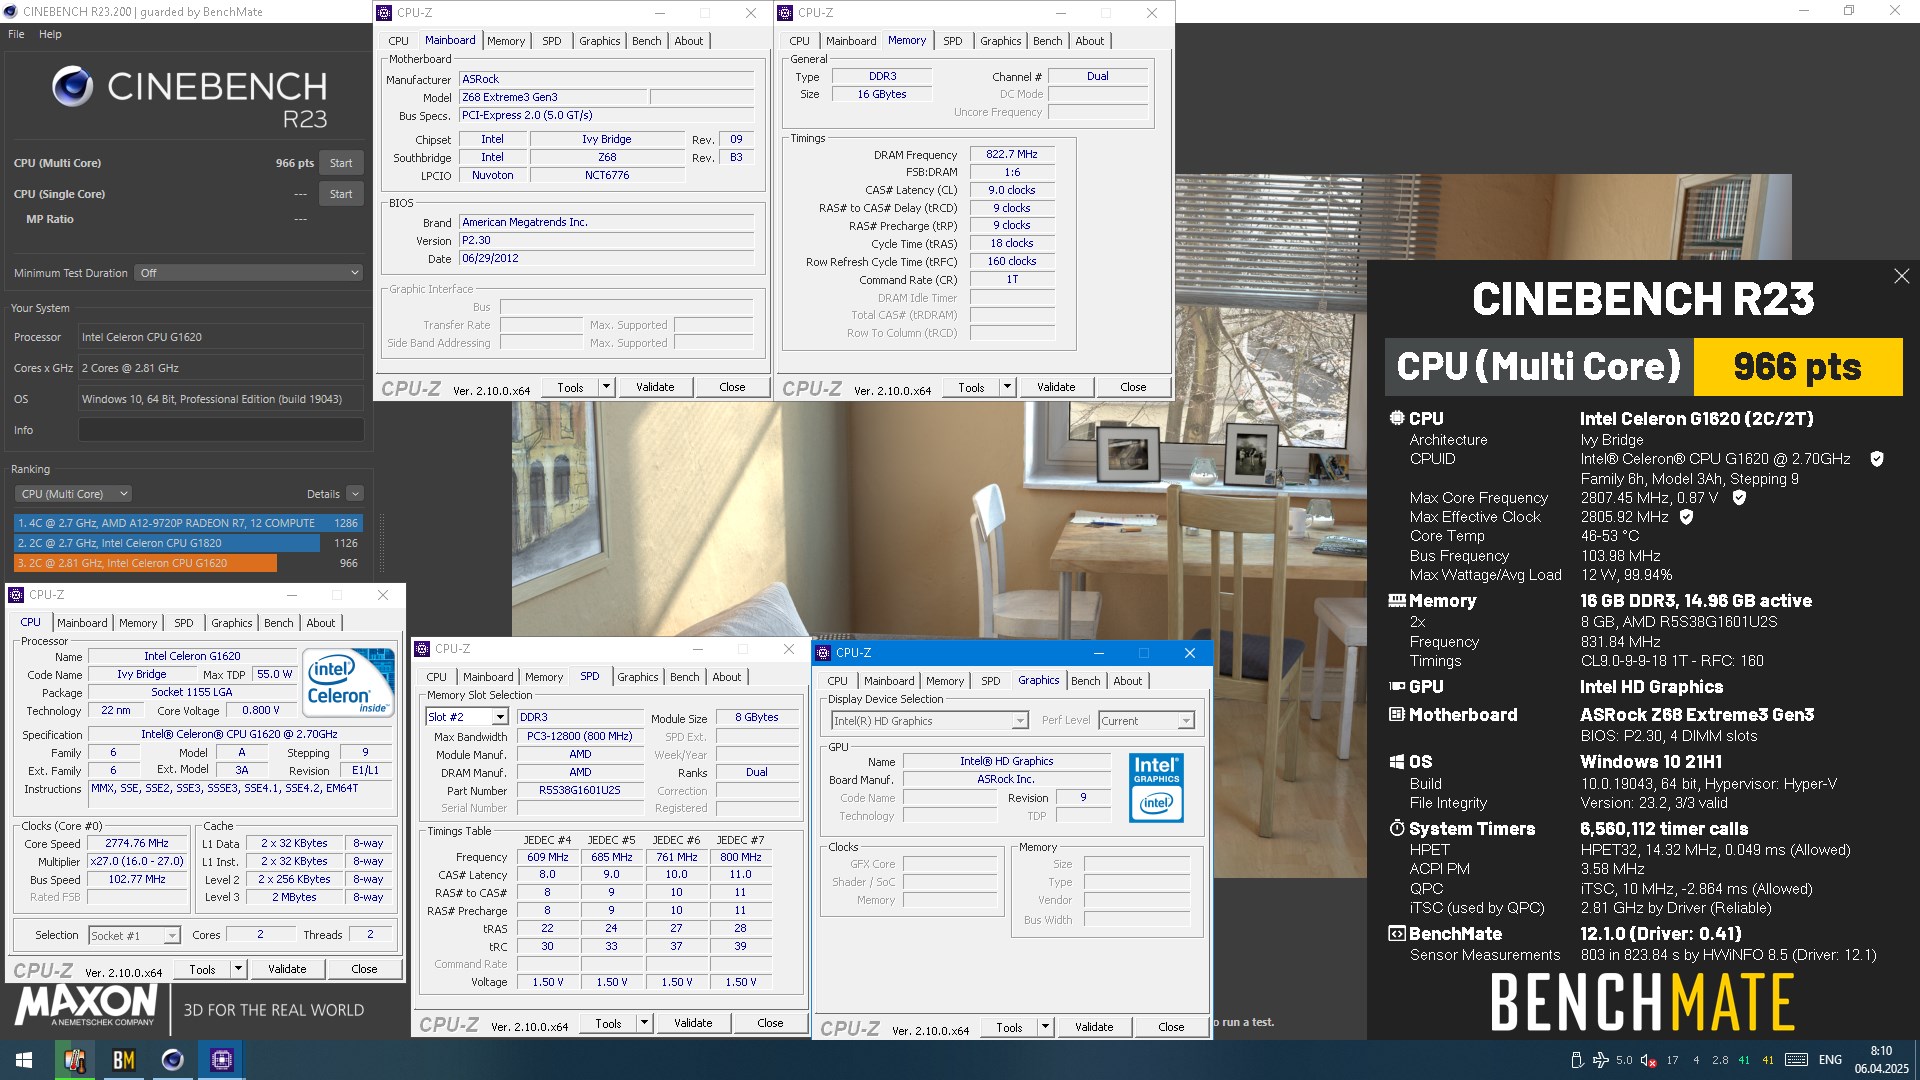Open the CPU (Multi Core) ranking dropdown

pyautogui.click(x=73, y=494)
